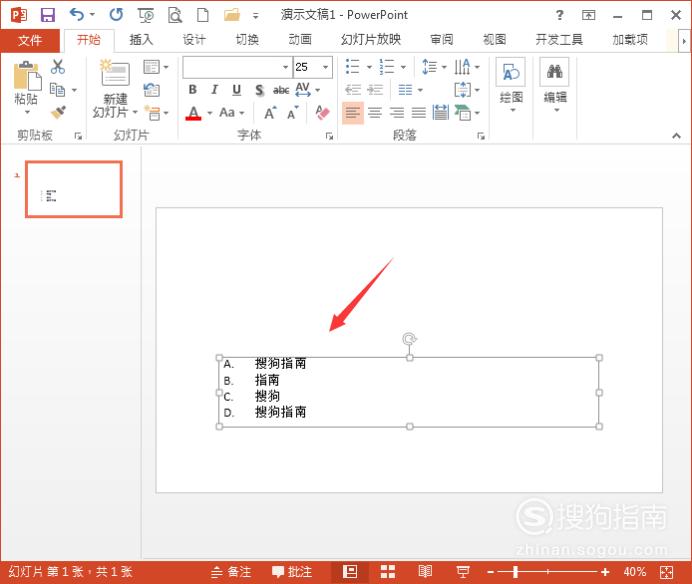This screenshot has width=692, height=584.
Task: Select slide 1 thumbnail in panel
Action: [74, 189]
